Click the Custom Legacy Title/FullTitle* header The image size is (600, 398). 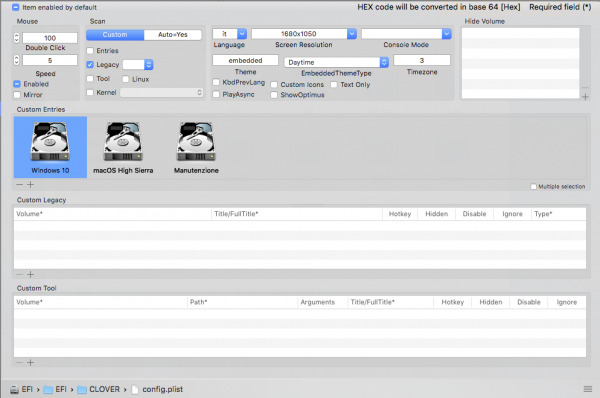(297, 214)
